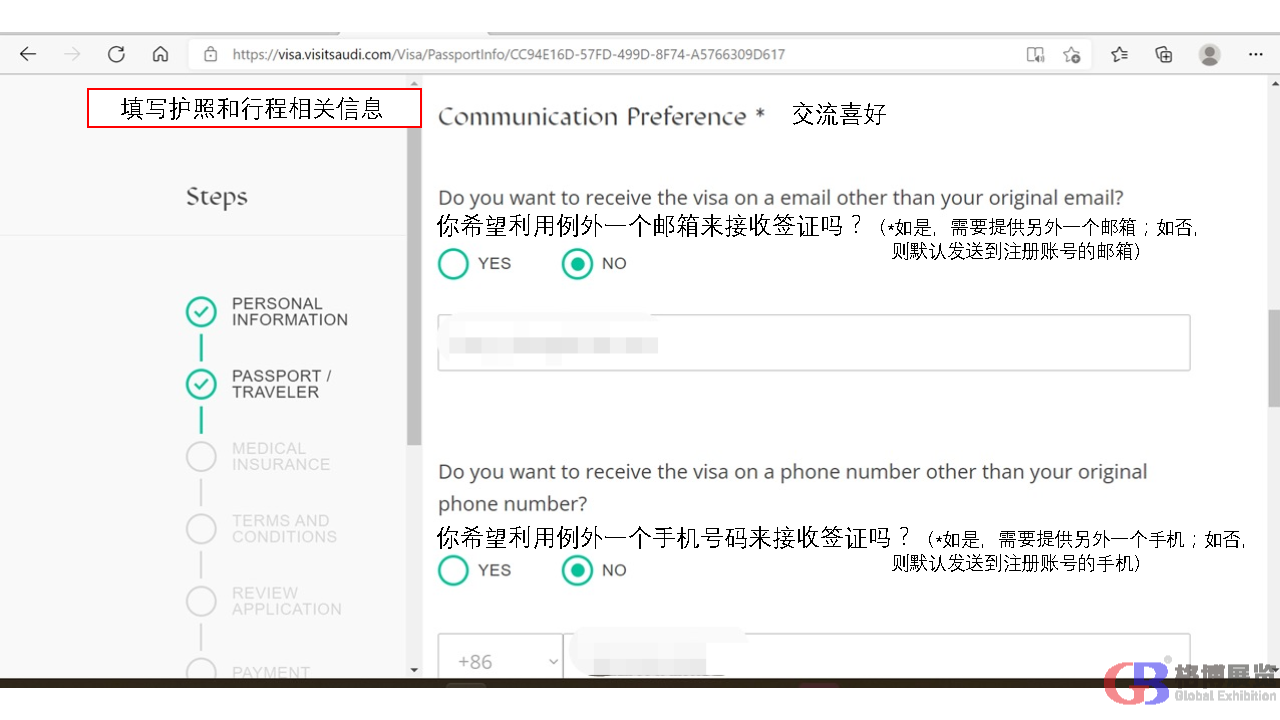The width and height of the screenshot is (1280, 720).
Task: Select YES for receiving visa on other email
Action: pos(454,264)
